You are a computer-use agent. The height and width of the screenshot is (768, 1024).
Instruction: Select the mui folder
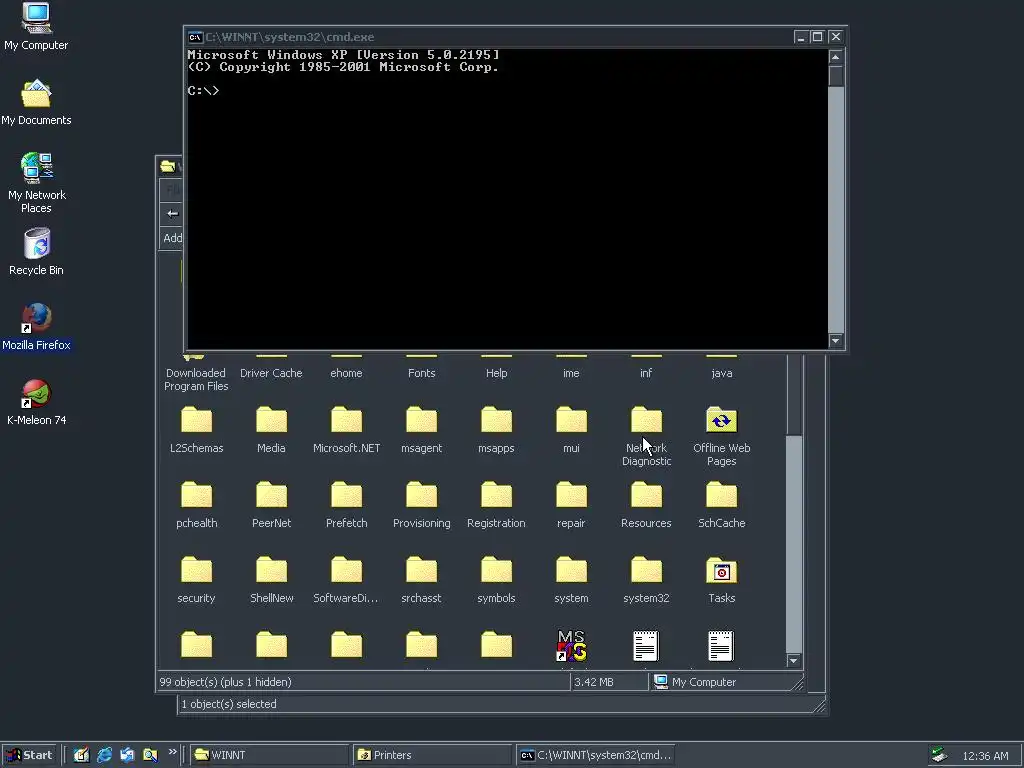point(571,430)
